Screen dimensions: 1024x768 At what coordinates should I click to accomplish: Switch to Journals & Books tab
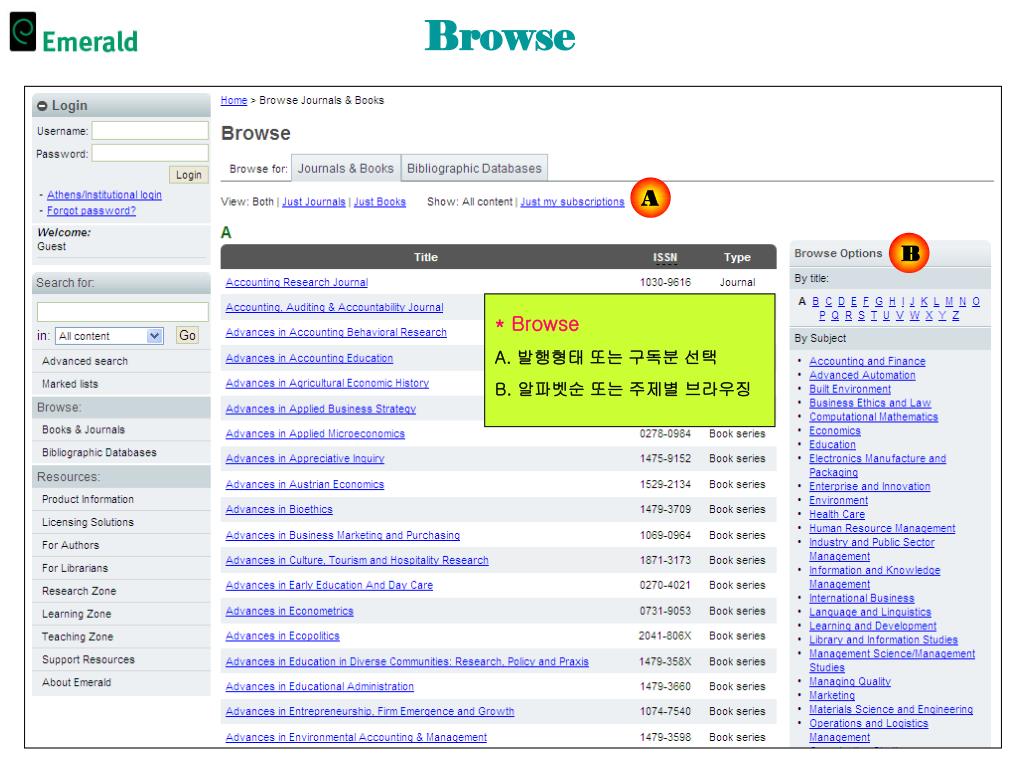(345, 168)
